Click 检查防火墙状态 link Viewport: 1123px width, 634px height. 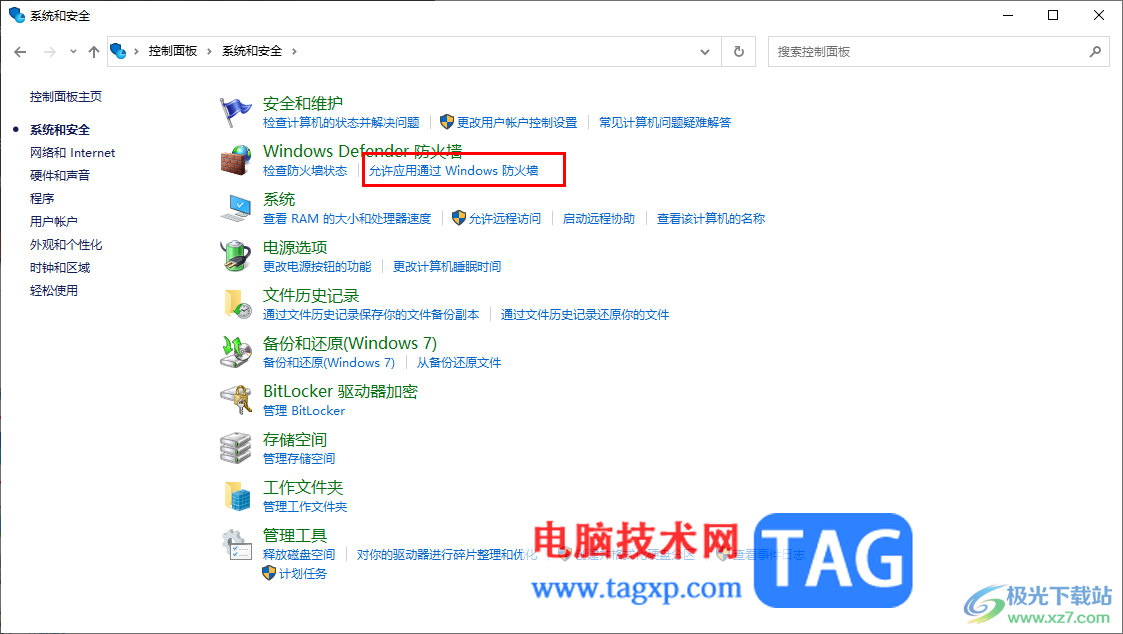pyautogui.click(x=305, y=170)
